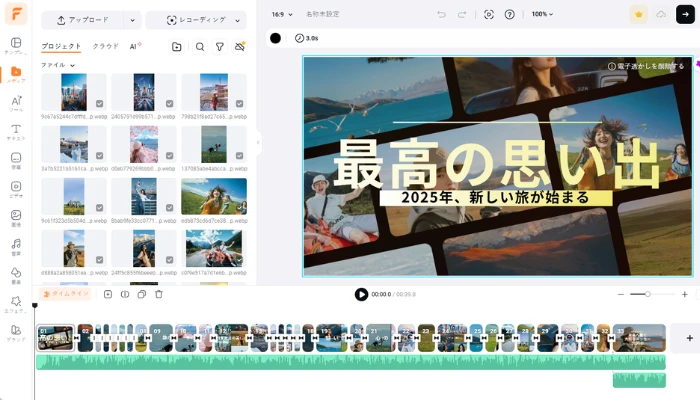Click remove watermark link on preview
The width and height of the screenshot is (700, 400).
[x=646, y=66]
